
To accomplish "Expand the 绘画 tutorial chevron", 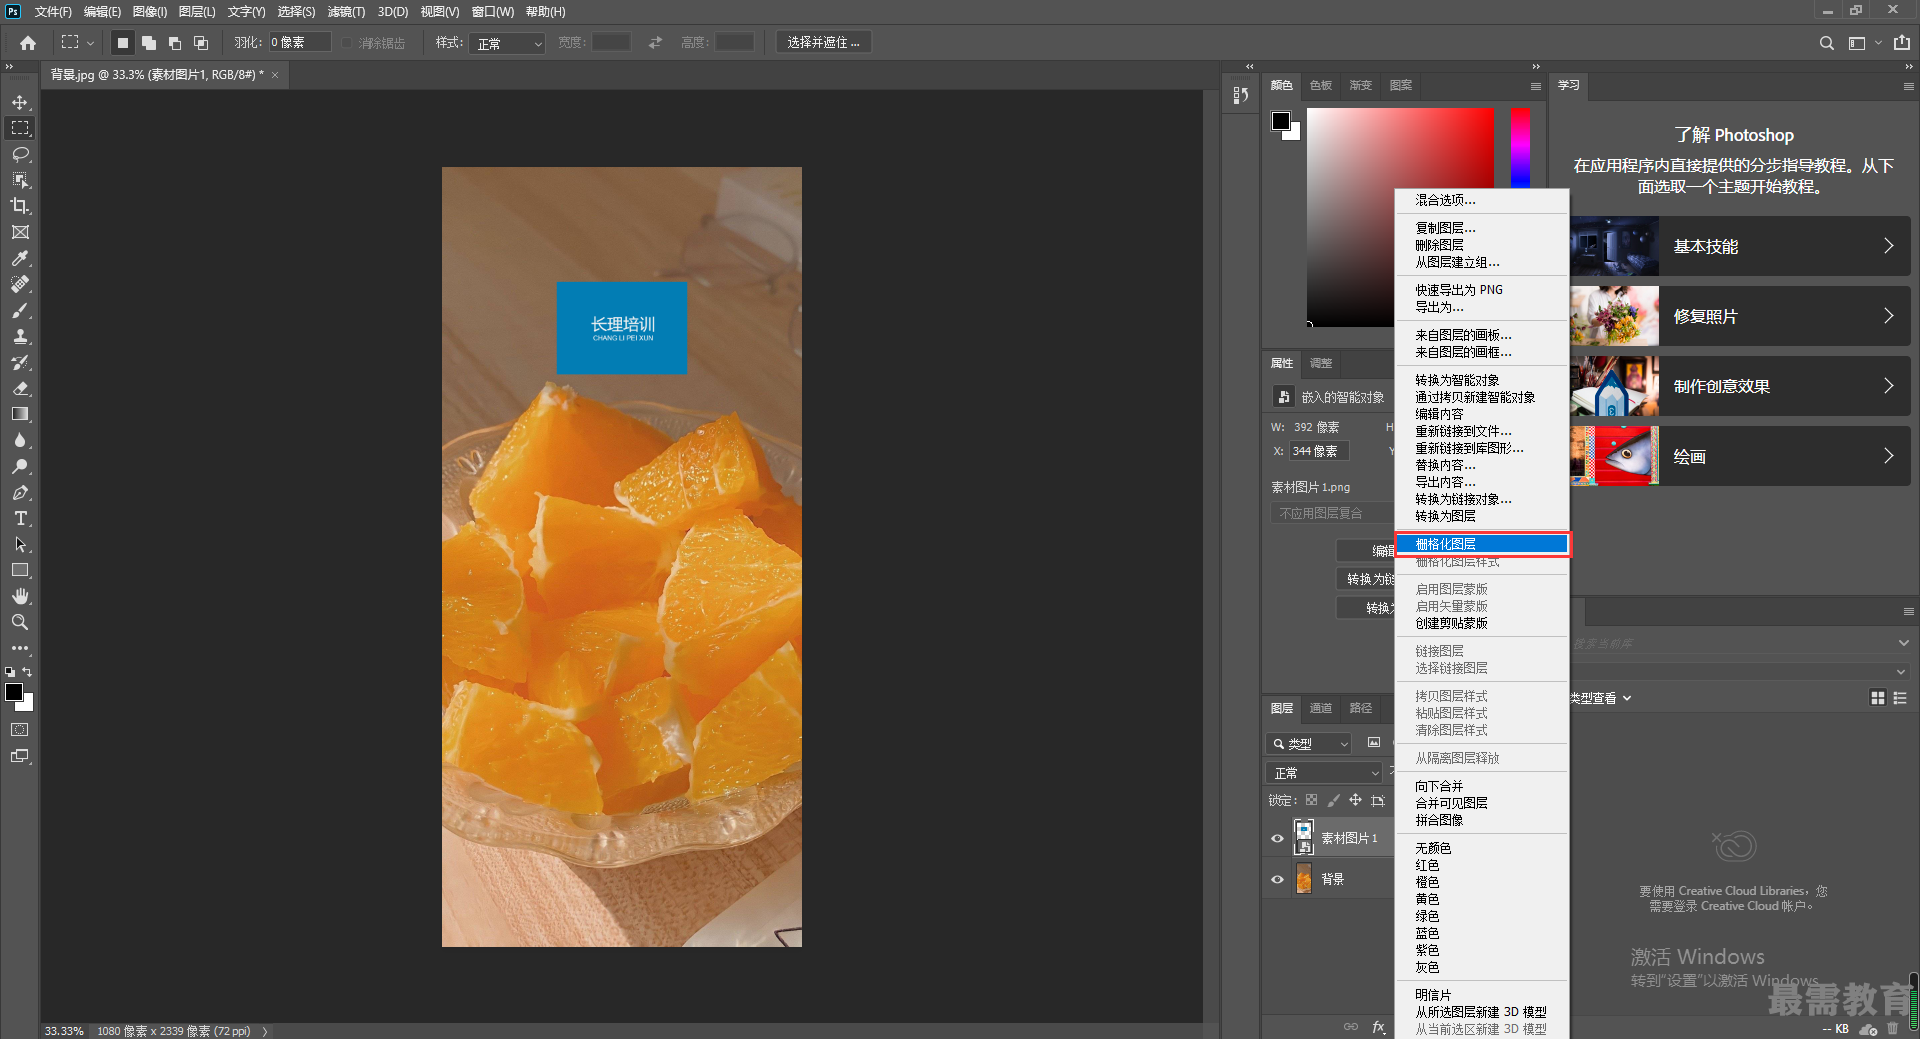I will coord(1888,456).
